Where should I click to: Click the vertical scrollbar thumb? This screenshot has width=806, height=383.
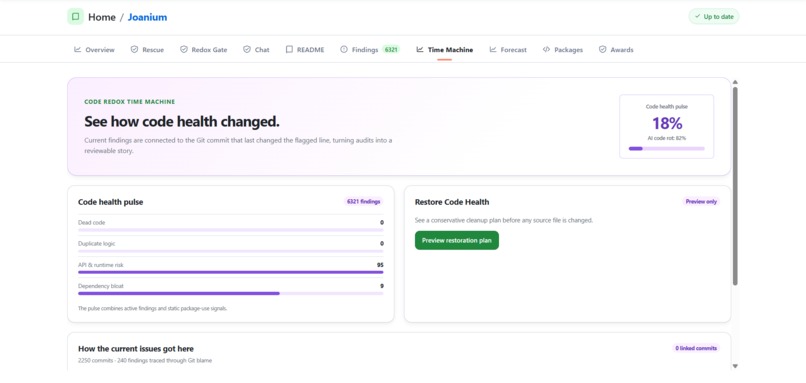[735, 186]
